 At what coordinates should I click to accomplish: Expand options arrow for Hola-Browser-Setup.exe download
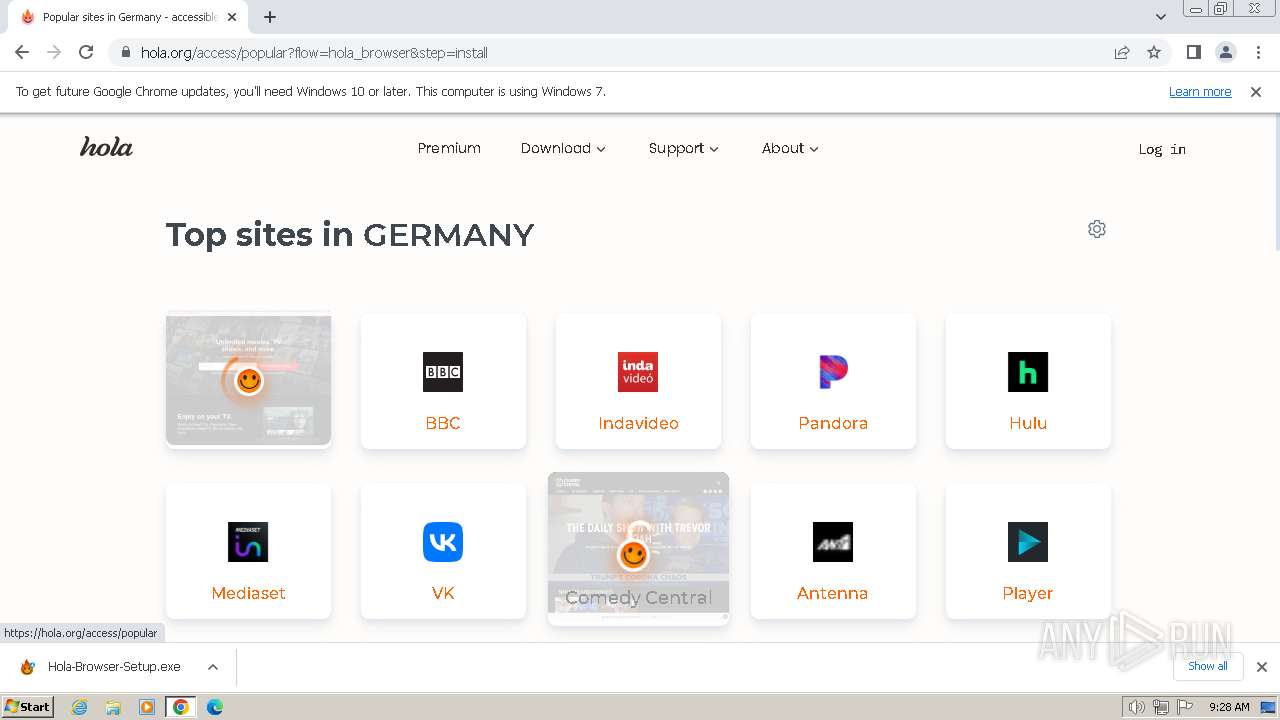(213, 667)
